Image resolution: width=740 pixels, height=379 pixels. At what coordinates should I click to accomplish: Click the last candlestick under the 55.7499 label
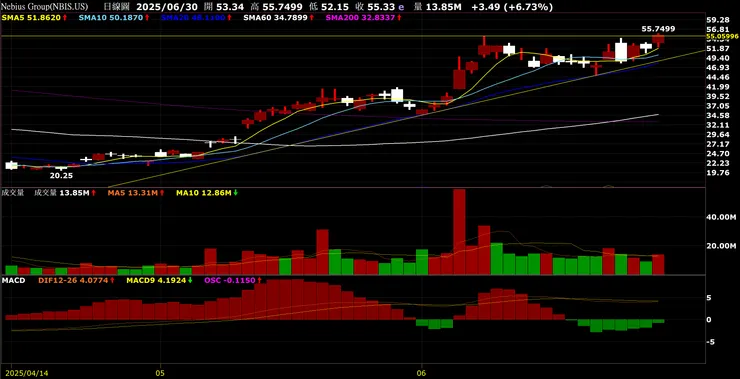(x=658, y=41)
